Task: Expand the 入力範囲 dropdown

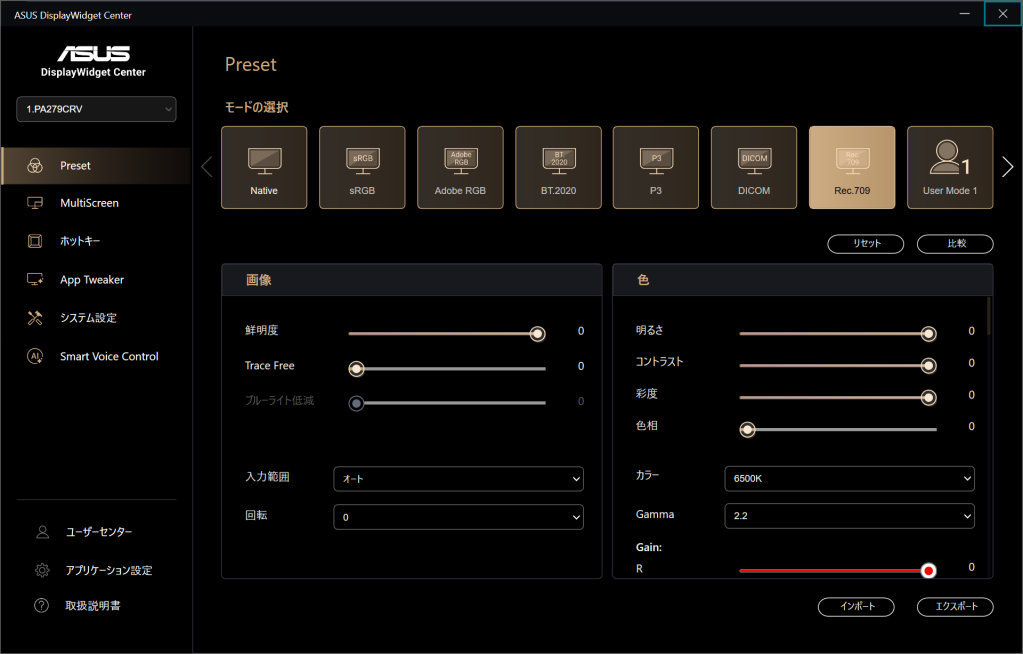Action: tap(458, 480)
